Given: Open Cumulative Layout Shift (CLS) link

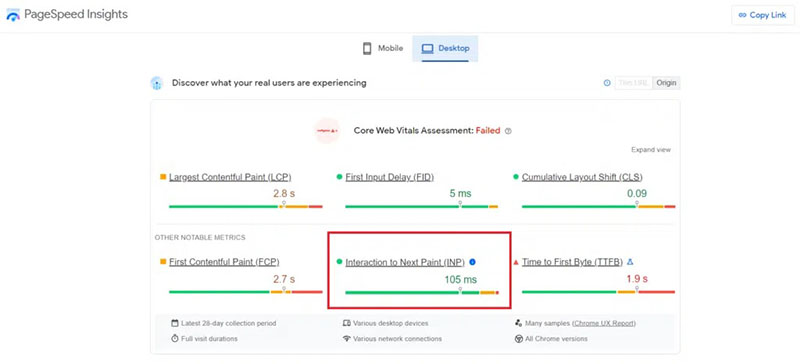Looking at the screenshot, I should tap(582, 177).
